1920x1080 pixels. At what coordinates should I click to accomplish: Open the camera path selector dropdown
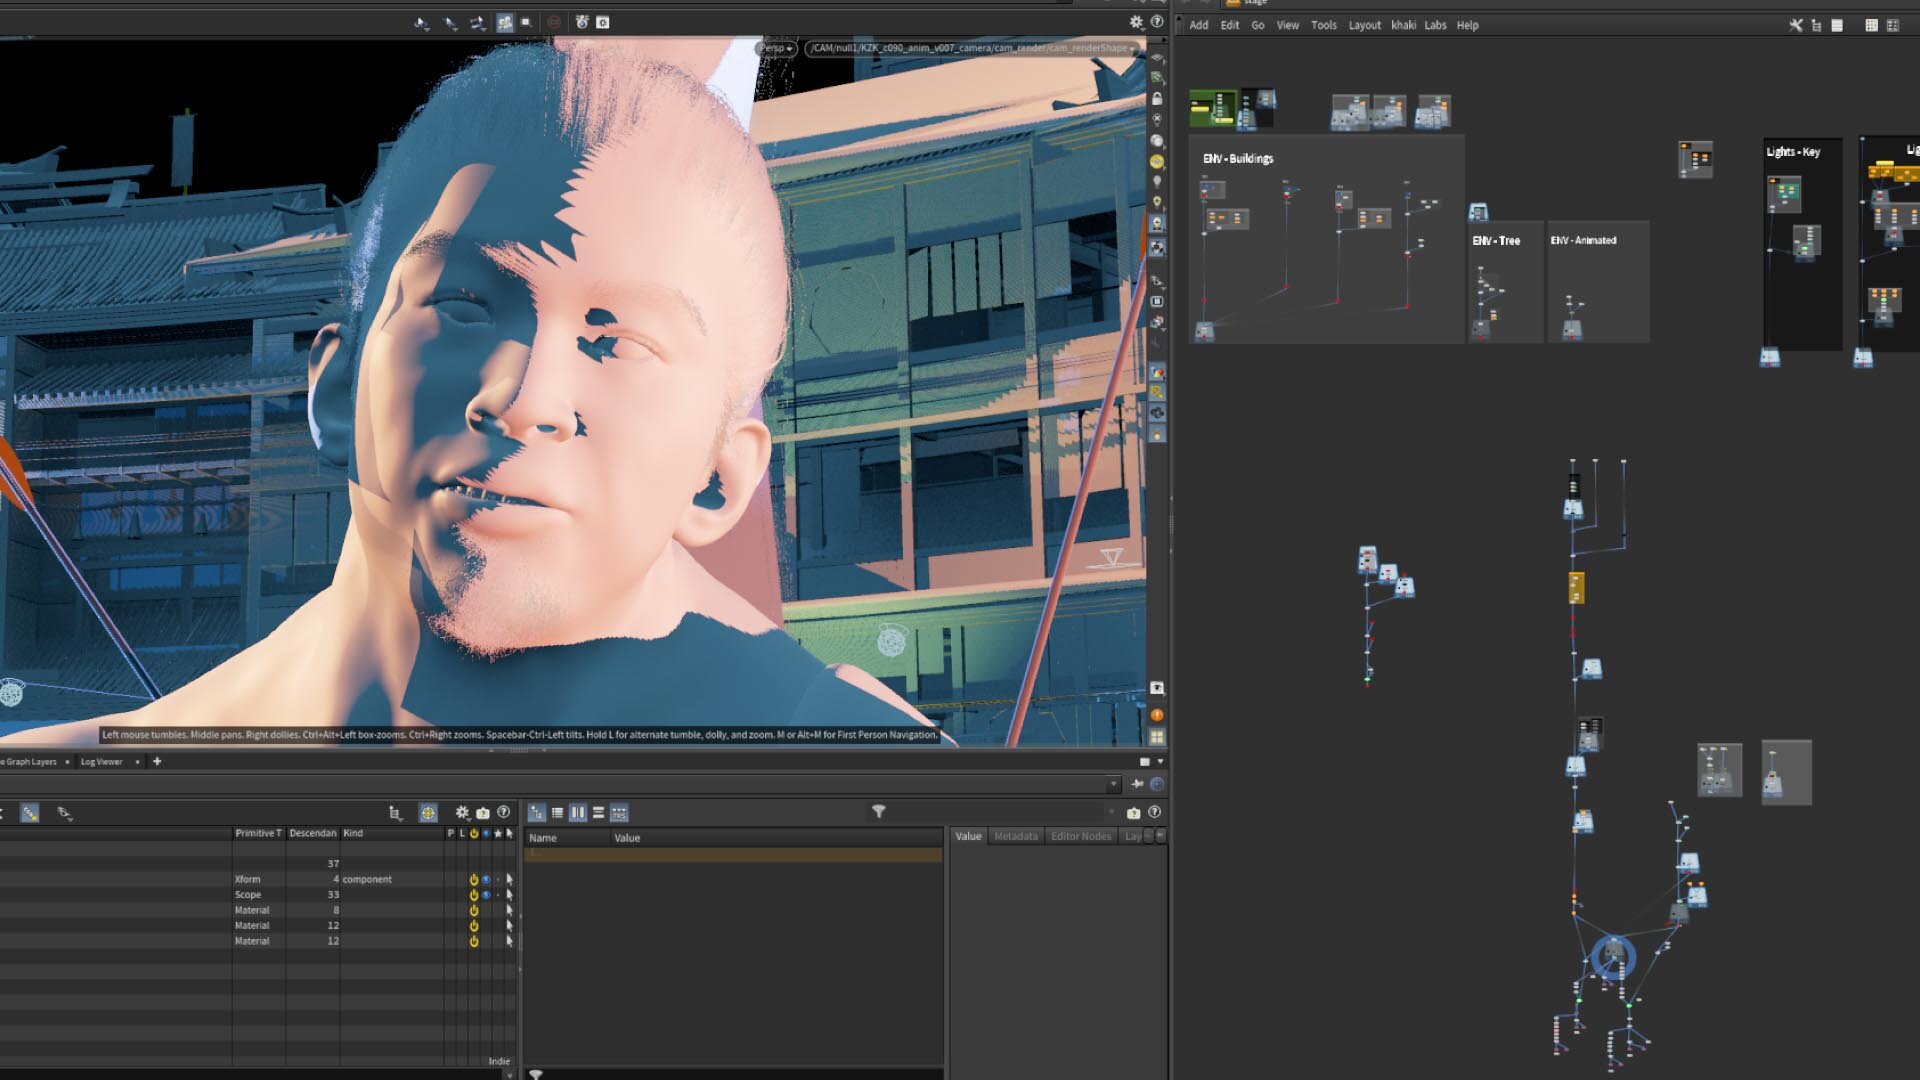(x=970, y=48)
